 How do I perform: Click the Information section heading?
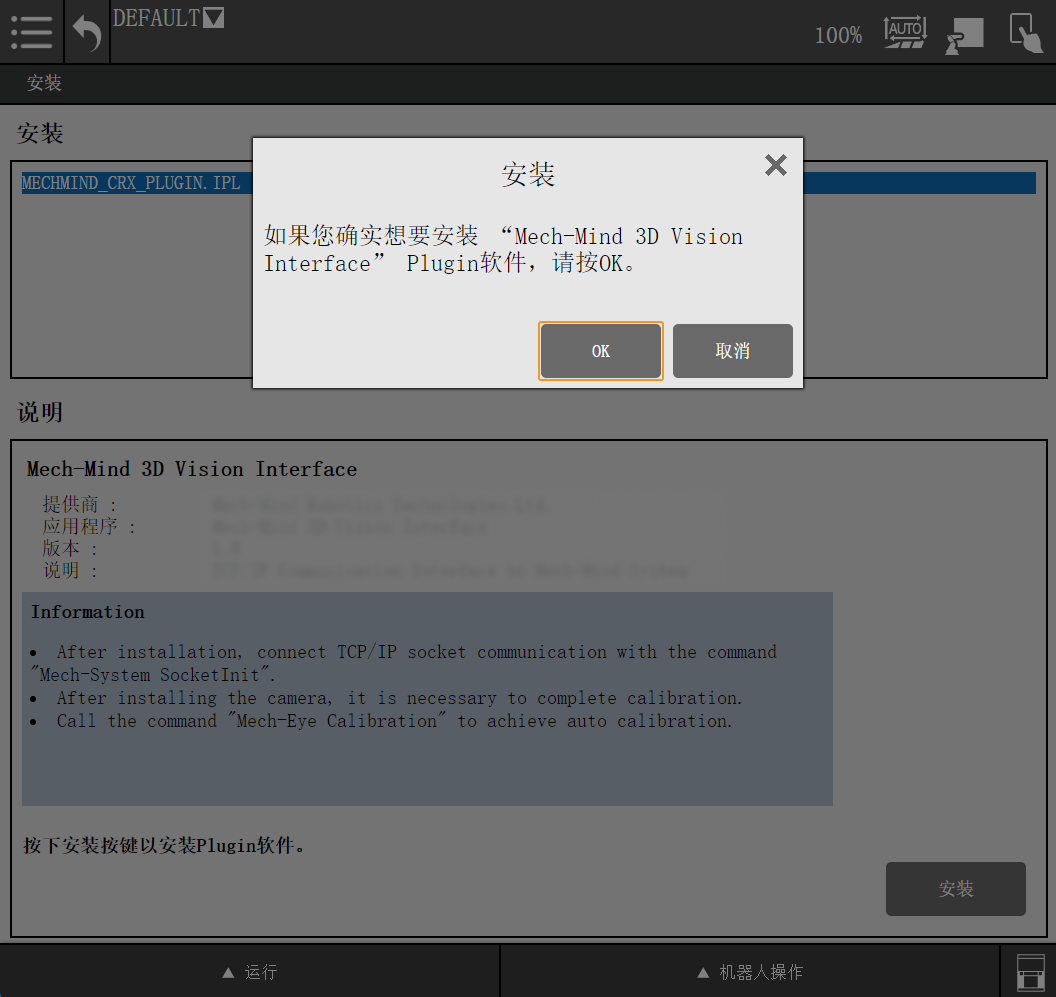click(x=88, y=612)
